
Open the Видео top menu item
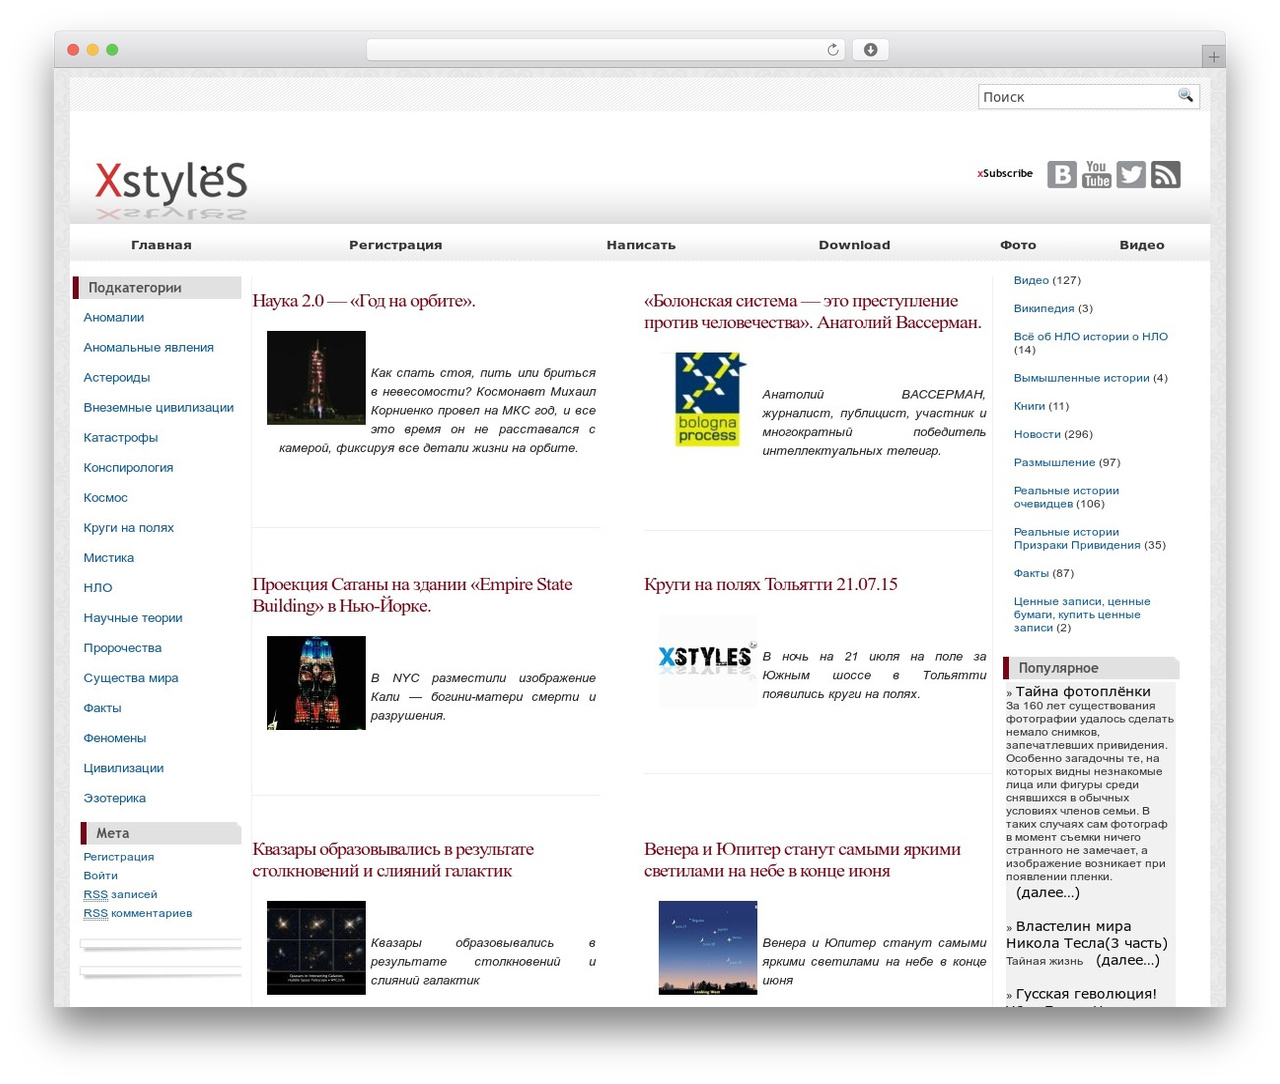(1142, 245)
